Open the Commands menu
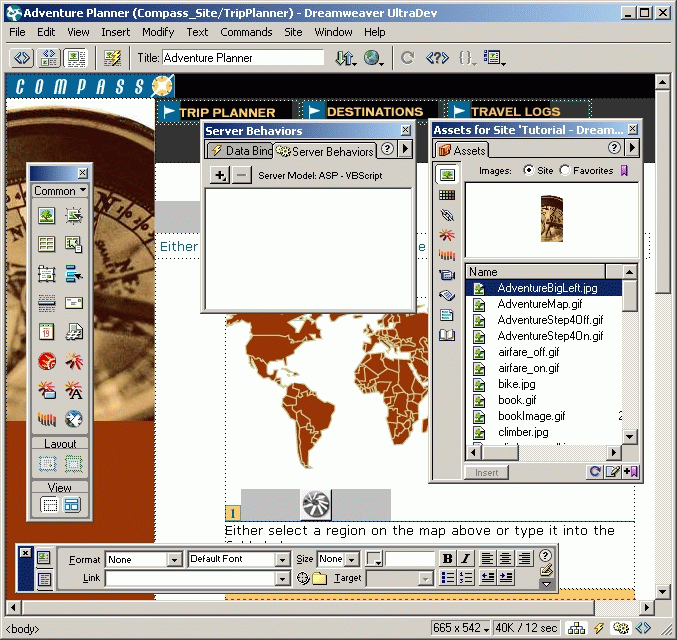 click(x=246, y=32)
